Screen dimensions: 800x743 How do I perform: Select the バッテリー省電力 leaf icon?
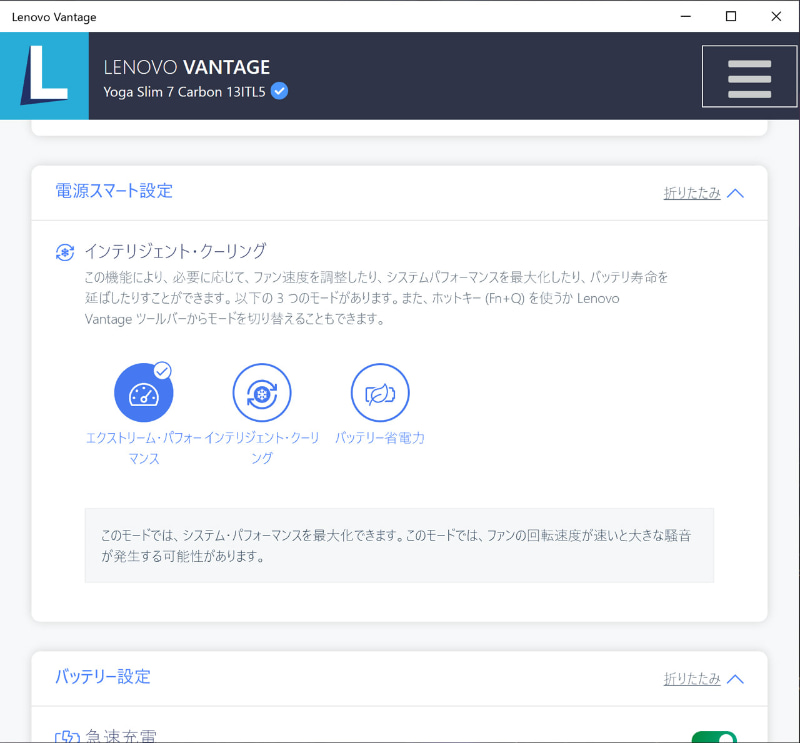point(380,392)
